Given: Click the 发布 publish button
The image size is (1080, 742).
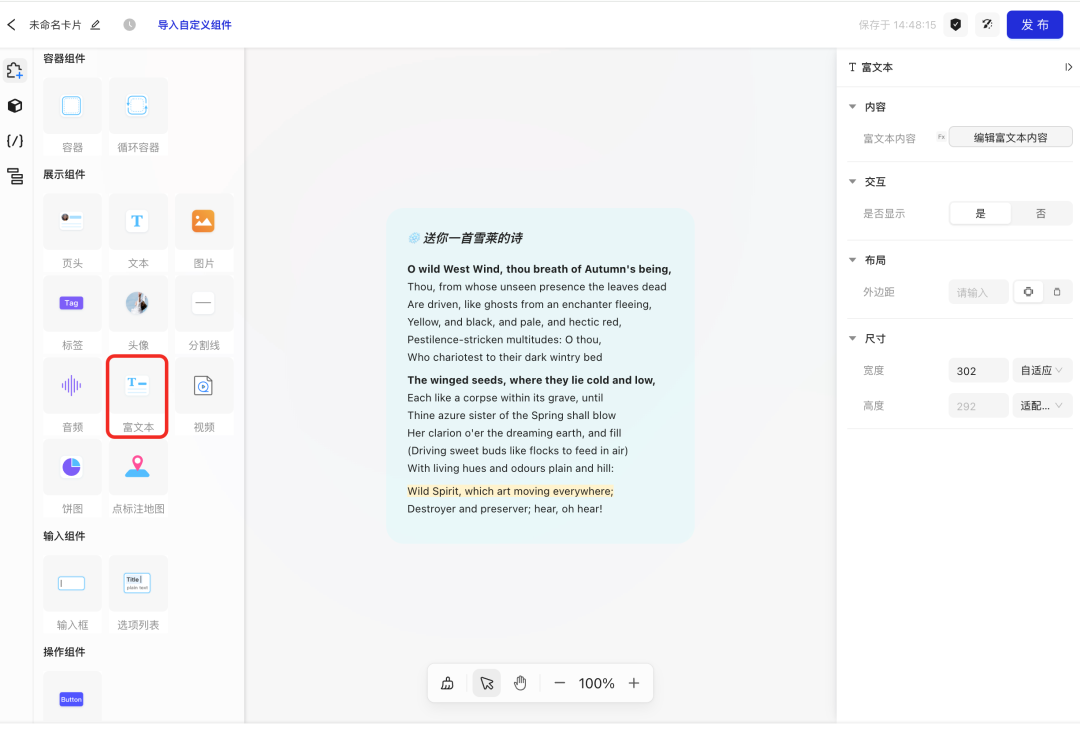Looking at the screenshot, I should pos(1035,25).
